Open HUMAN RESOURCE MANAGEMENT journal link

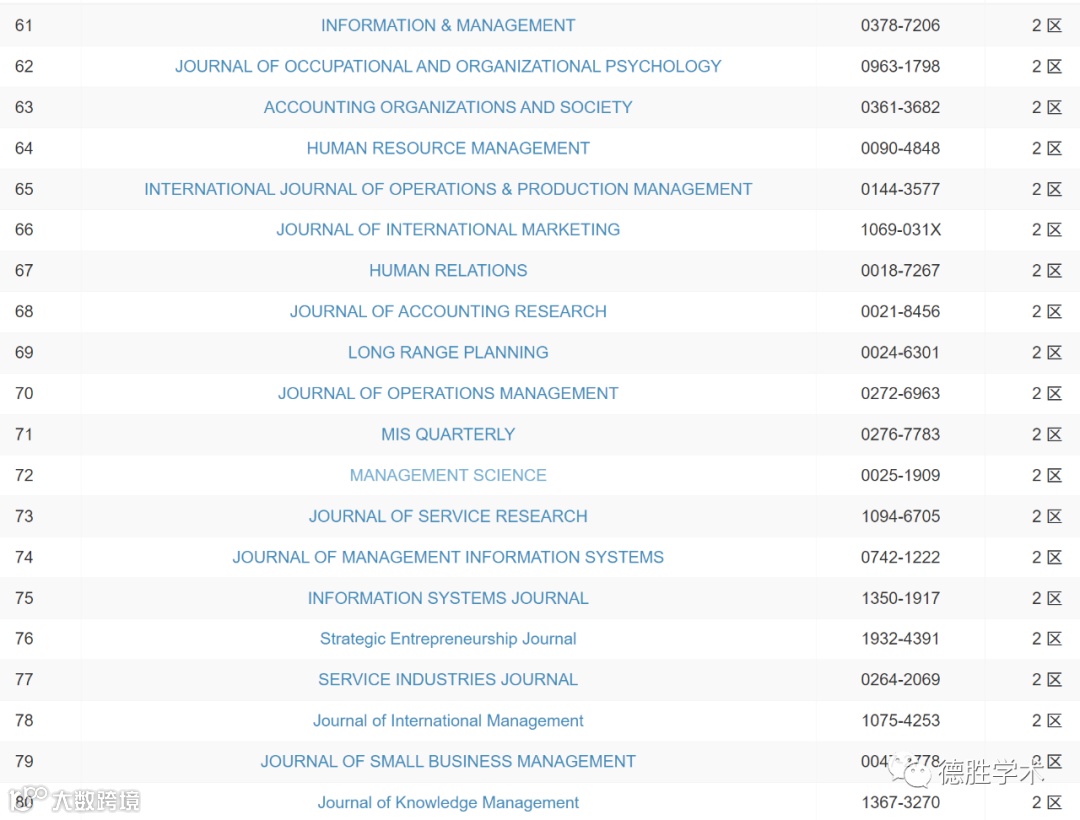[448, 148]
